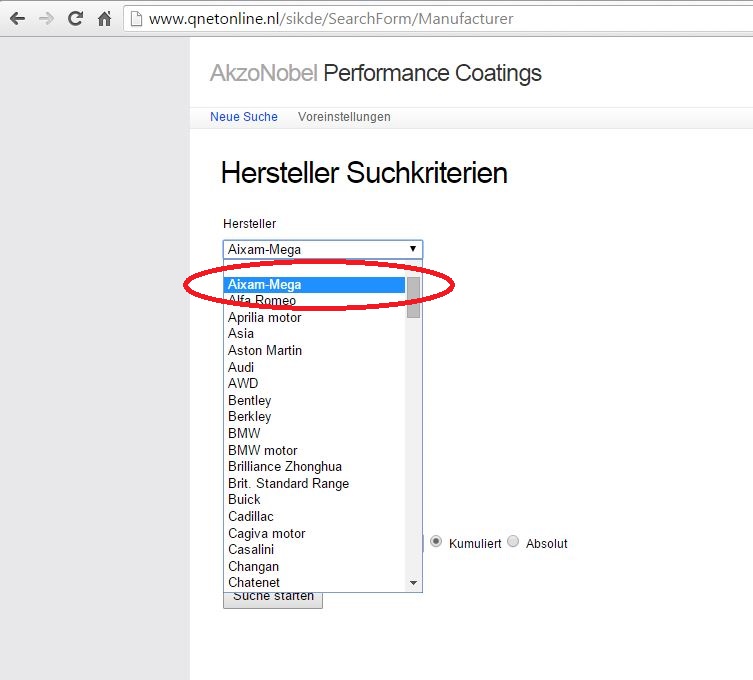Select Berkley in the dropdown list

pyautogui.click(x=315, y=416)
